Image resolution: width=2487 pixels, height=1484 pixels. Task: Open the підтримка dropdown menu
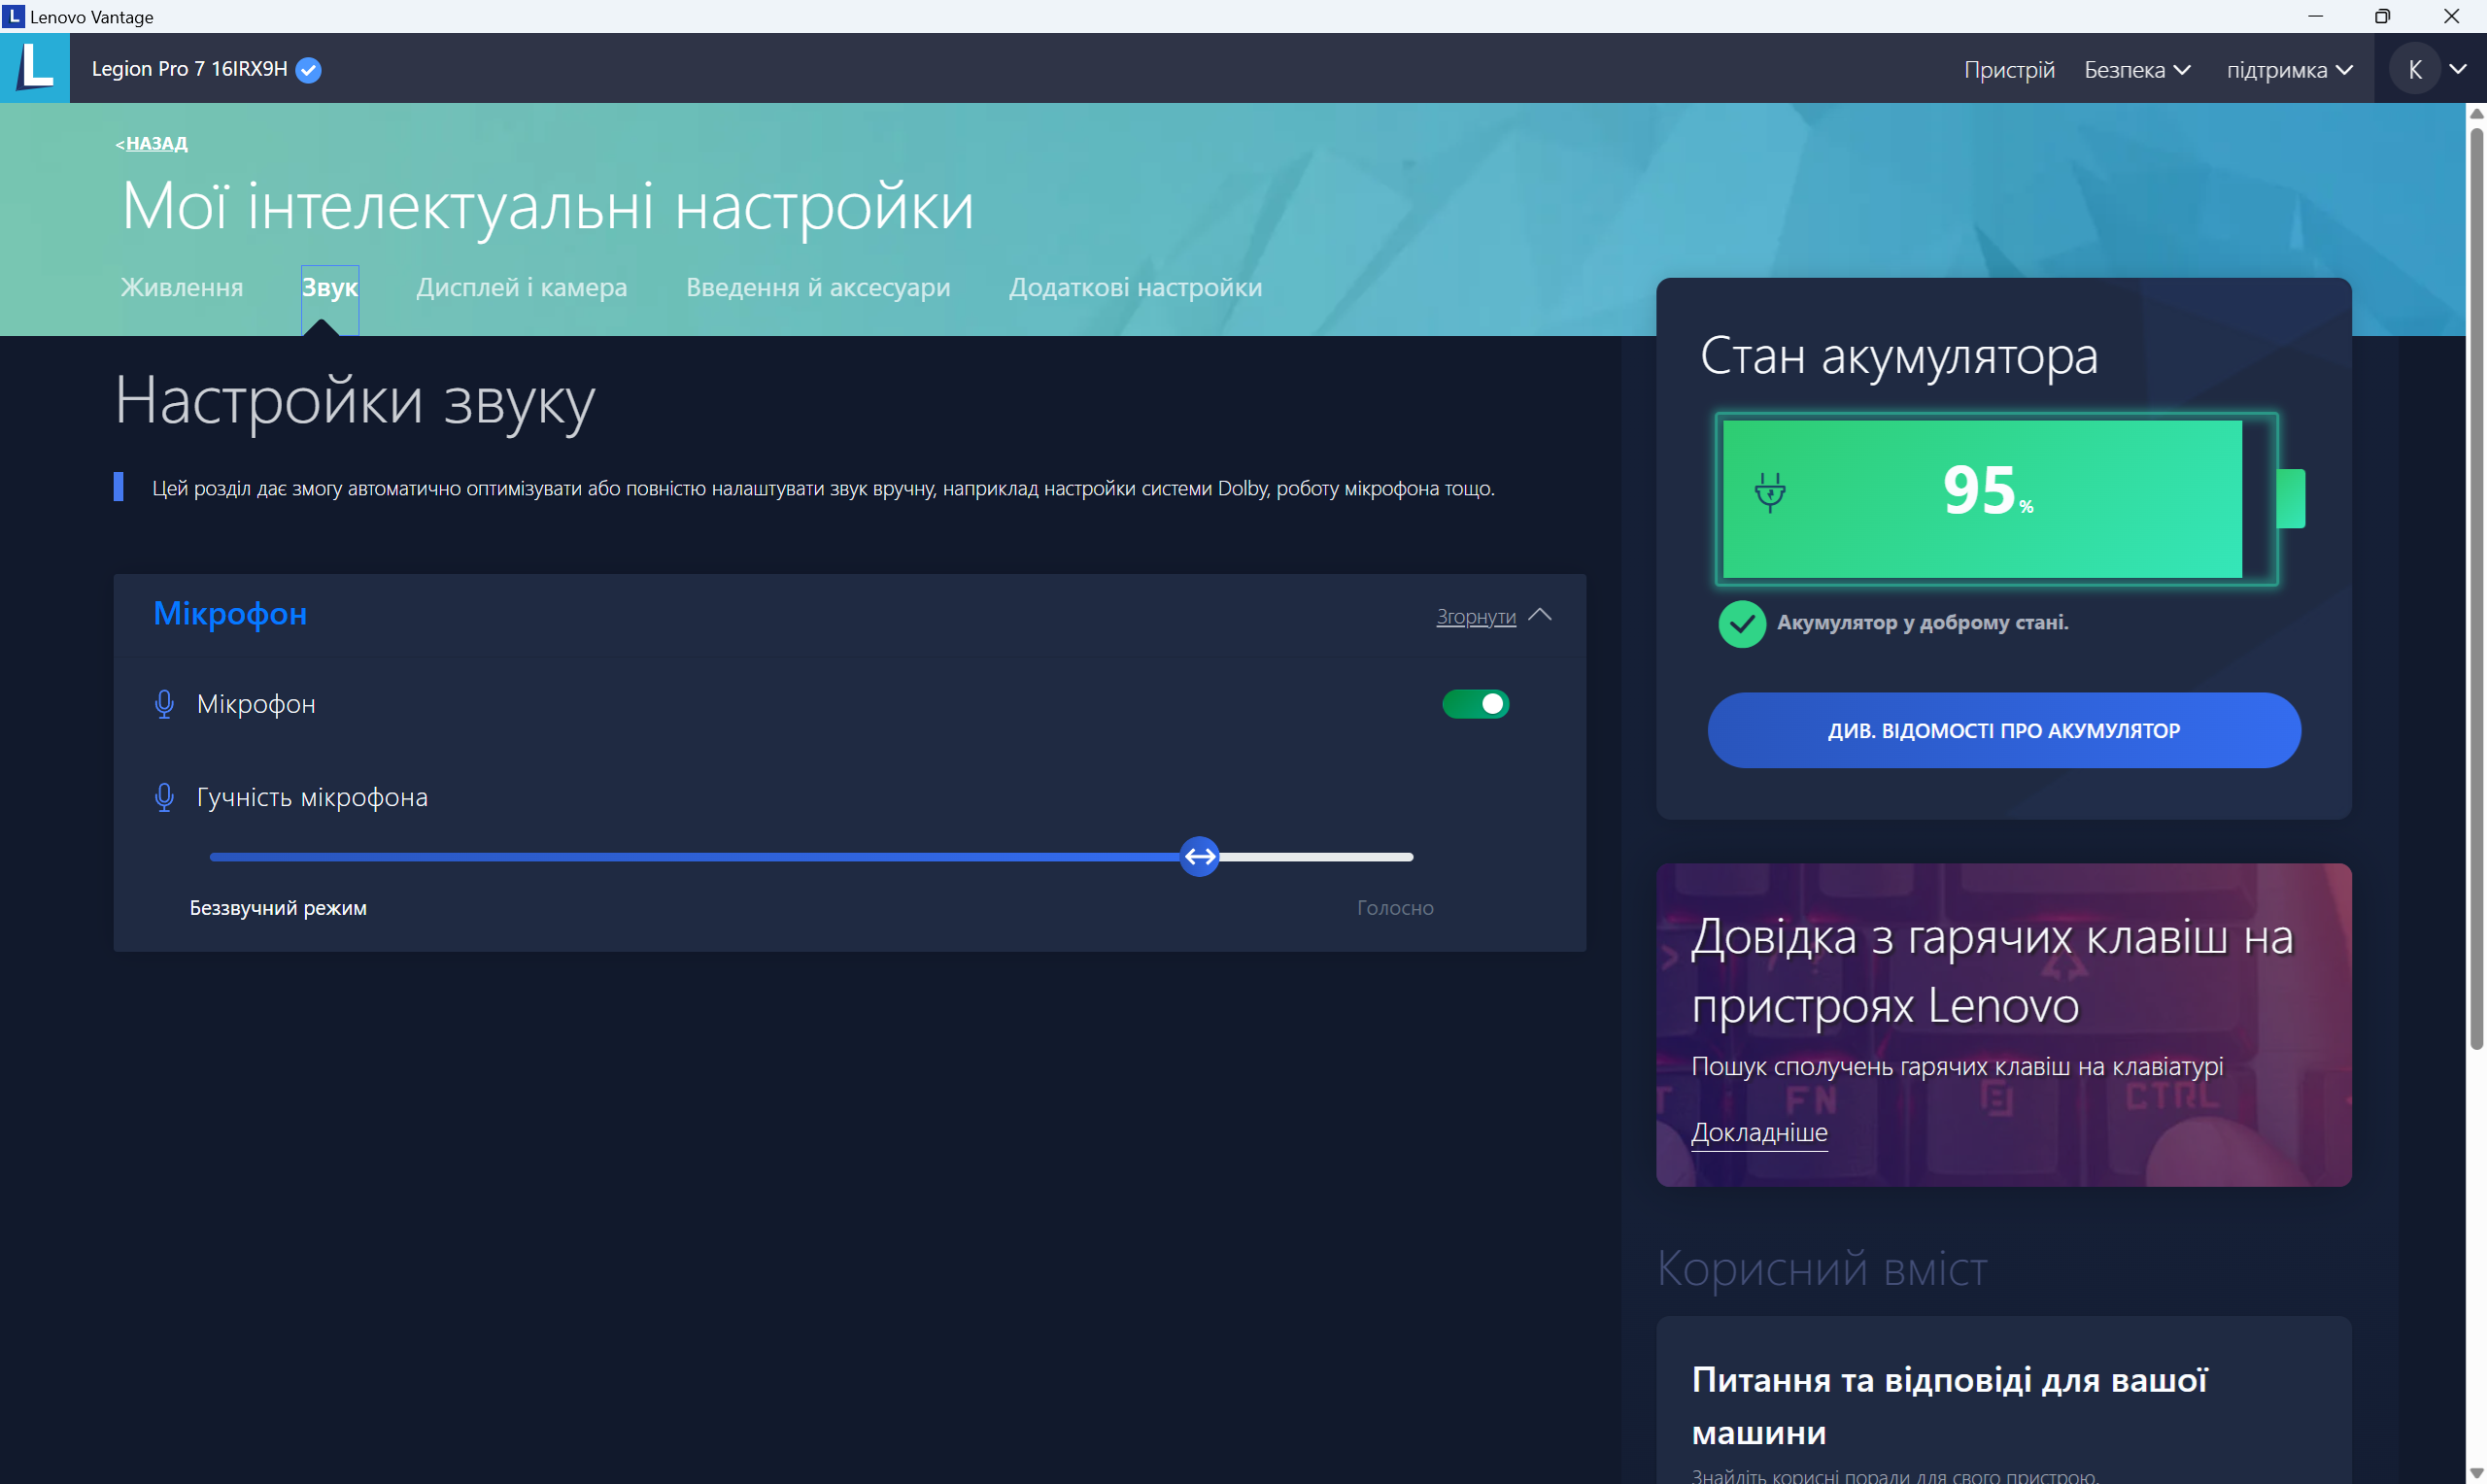point(2289,69)
